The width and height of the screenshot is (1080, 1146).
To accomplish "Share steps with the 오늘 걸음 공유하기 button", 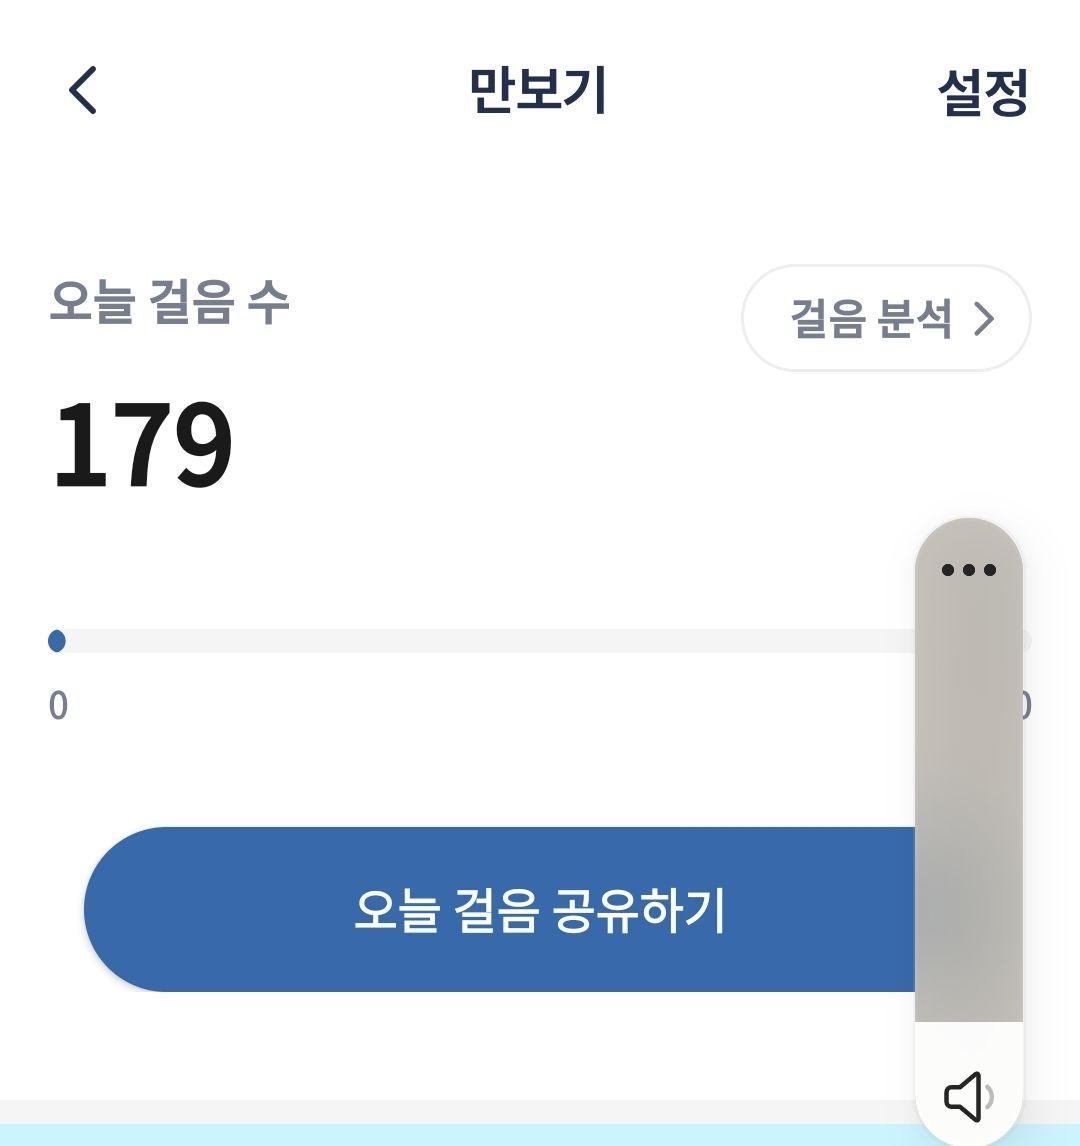I will click(x=500, y=909).
